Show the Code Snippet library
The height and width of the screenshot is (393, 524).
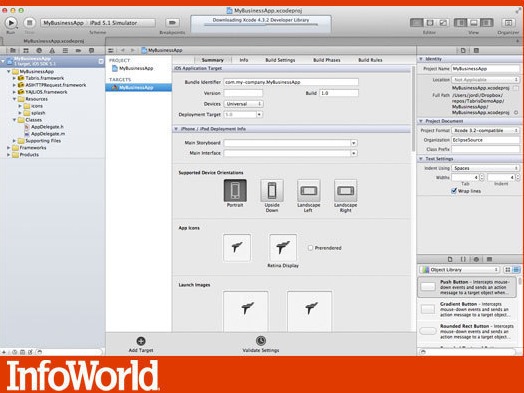point(463,259)
